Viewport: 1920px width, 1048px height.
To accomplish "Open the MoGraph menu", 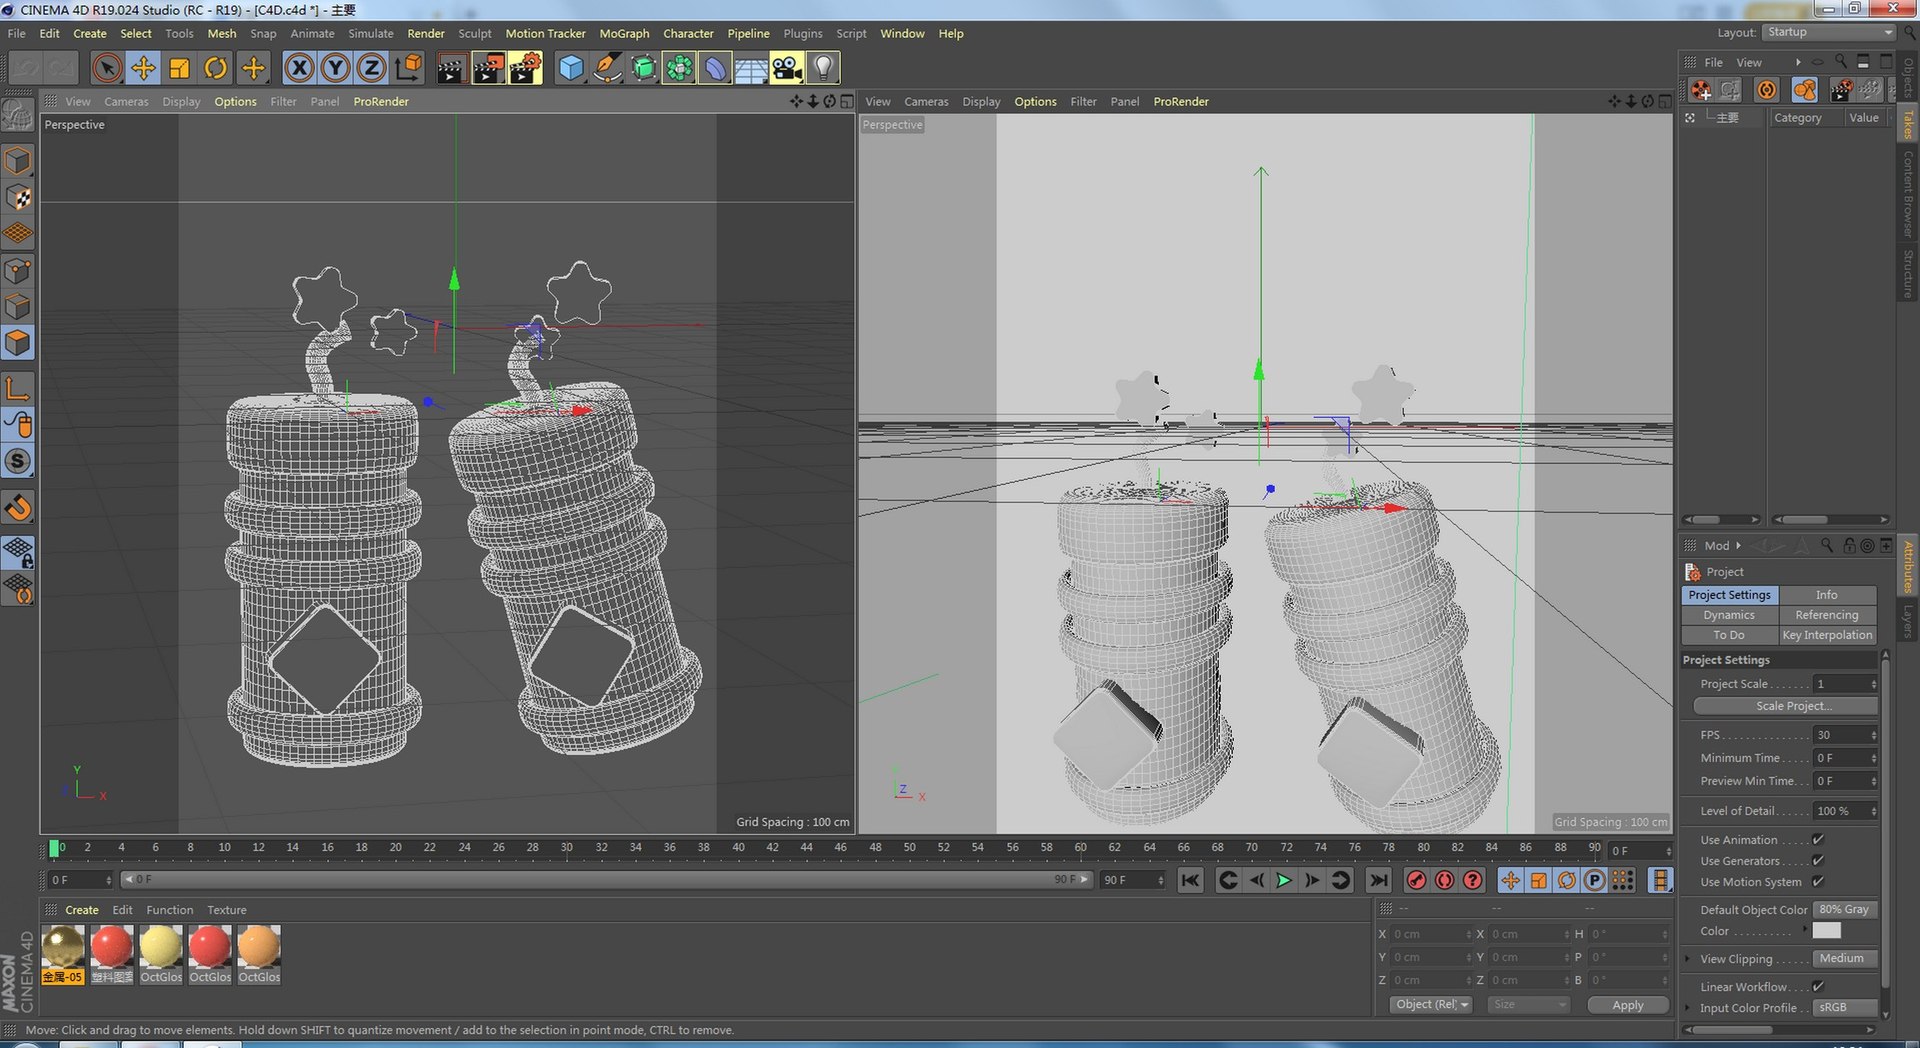I will pos(624,33).
